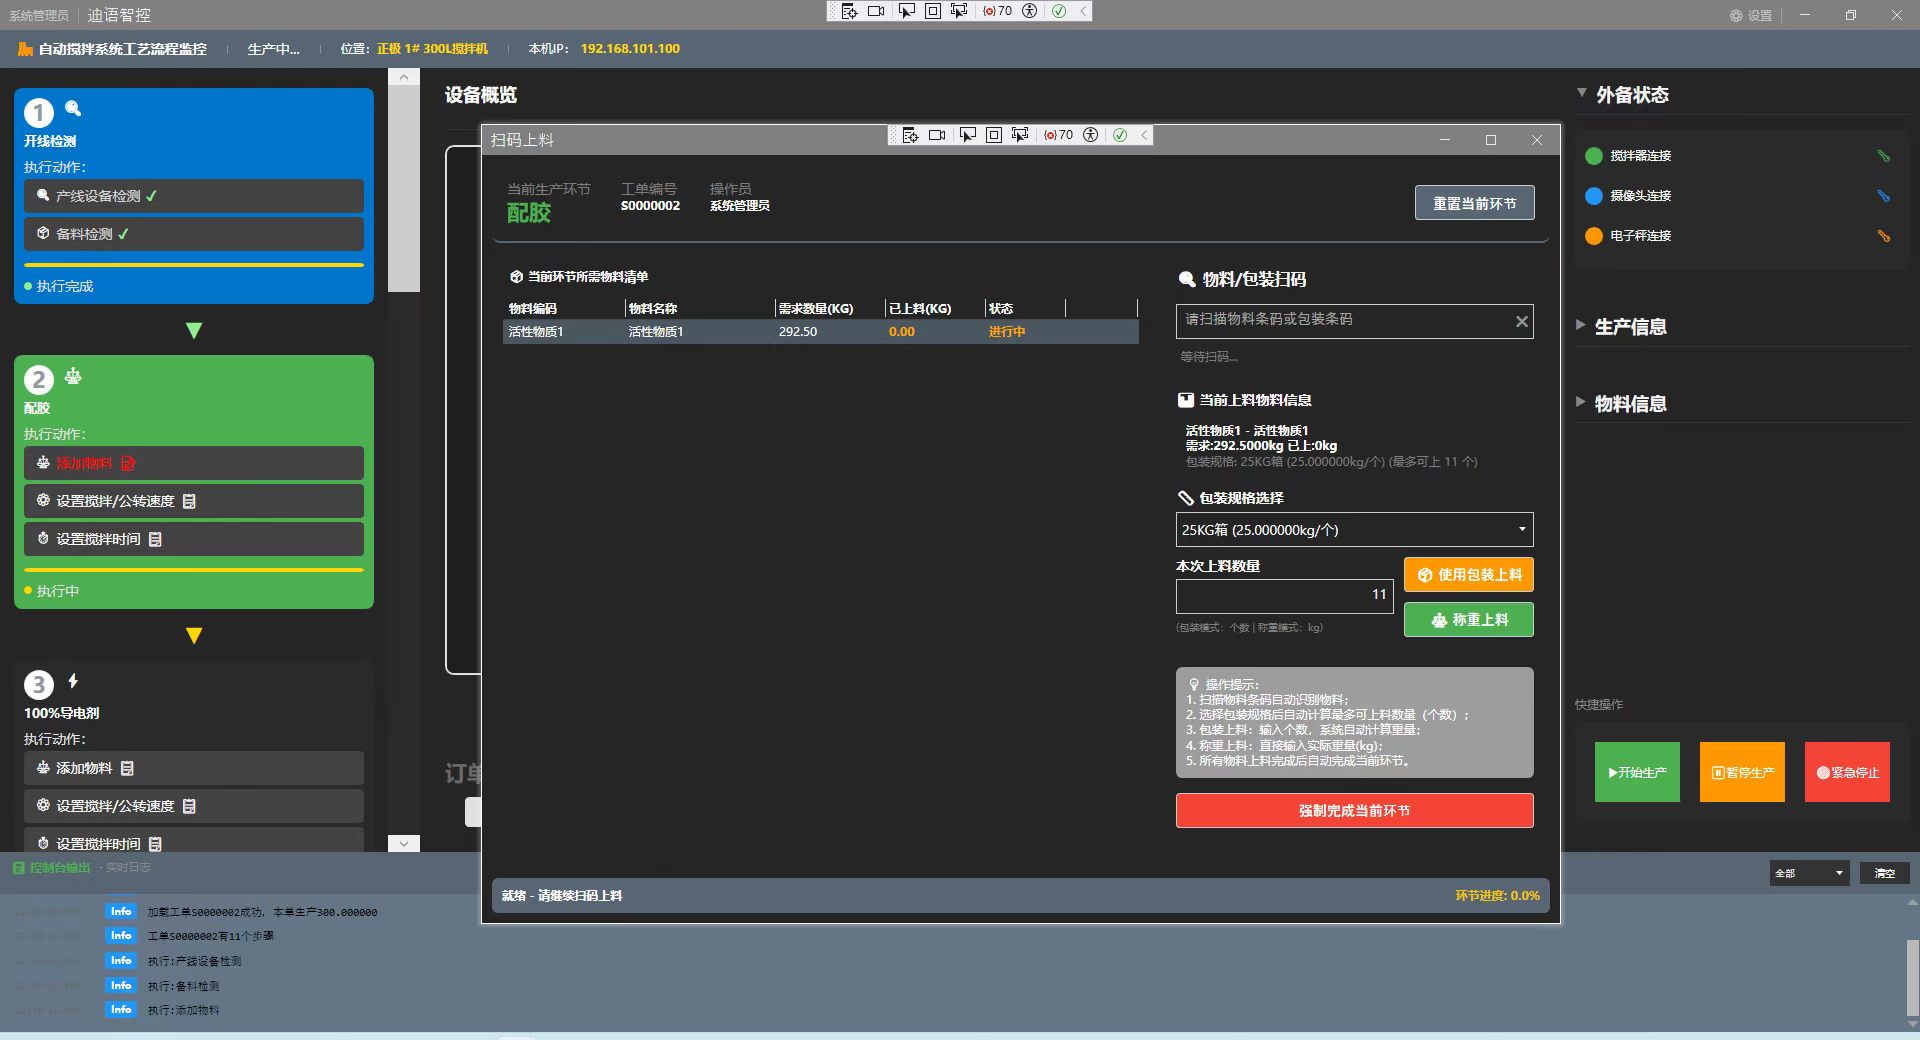Screen dimensions: 1920x1040
Task: Click camera icon in 扫码上料 dialog toolbar
Action: 937,135
